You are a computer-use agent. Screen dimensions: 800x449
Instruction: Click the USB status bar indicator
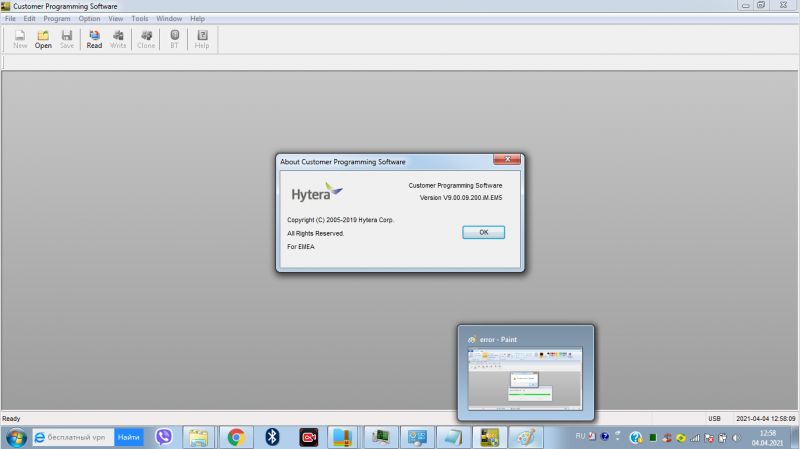tap(714, 418)
